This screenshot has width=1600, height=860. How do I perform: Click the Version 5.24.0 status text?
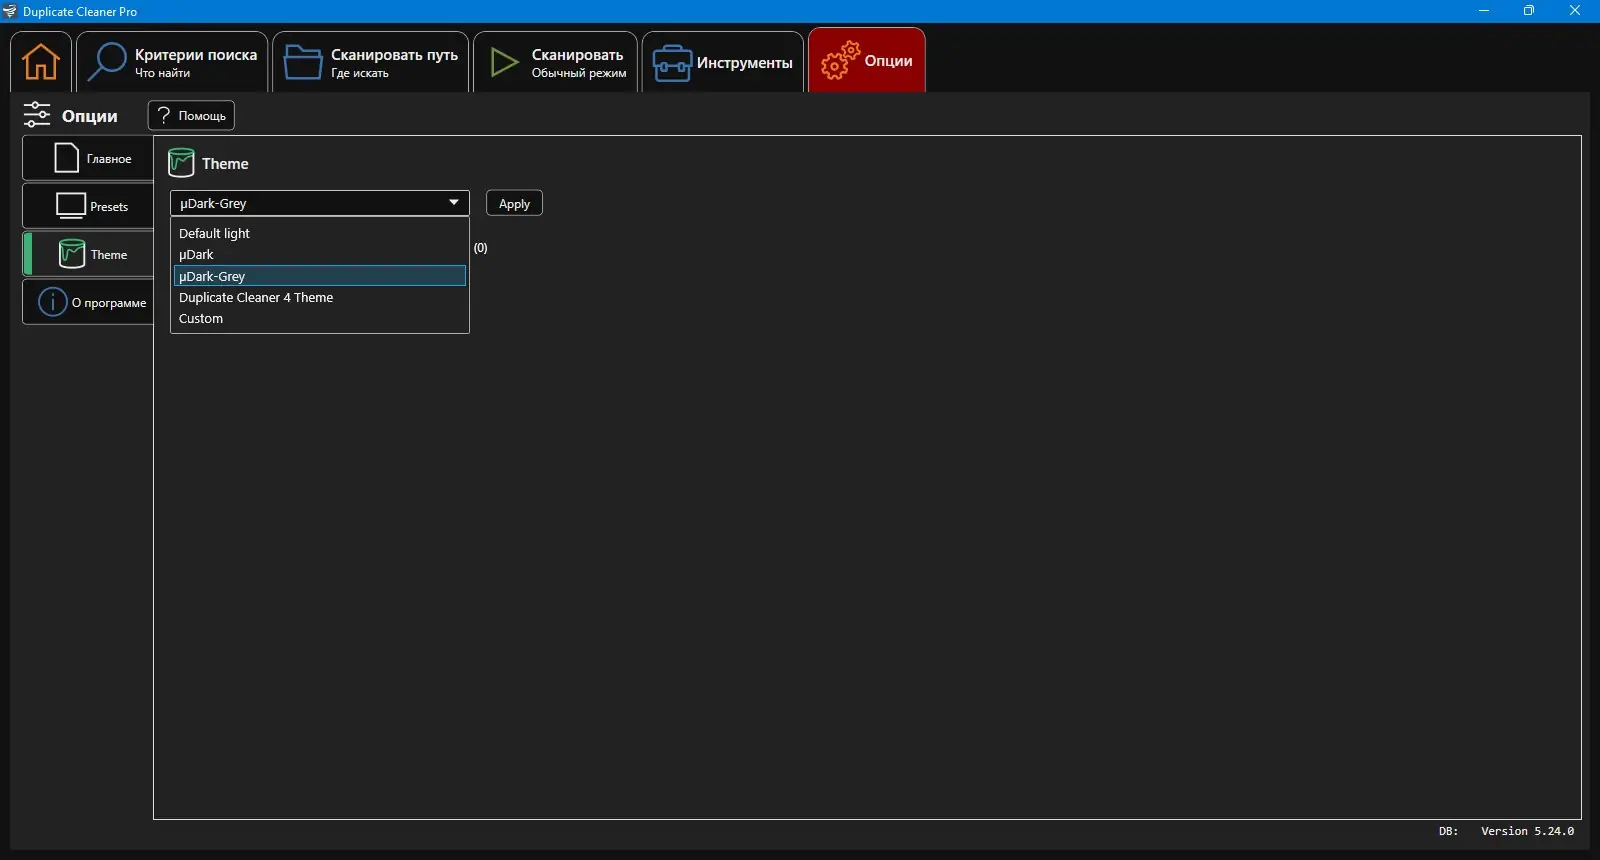point(1527,831)
